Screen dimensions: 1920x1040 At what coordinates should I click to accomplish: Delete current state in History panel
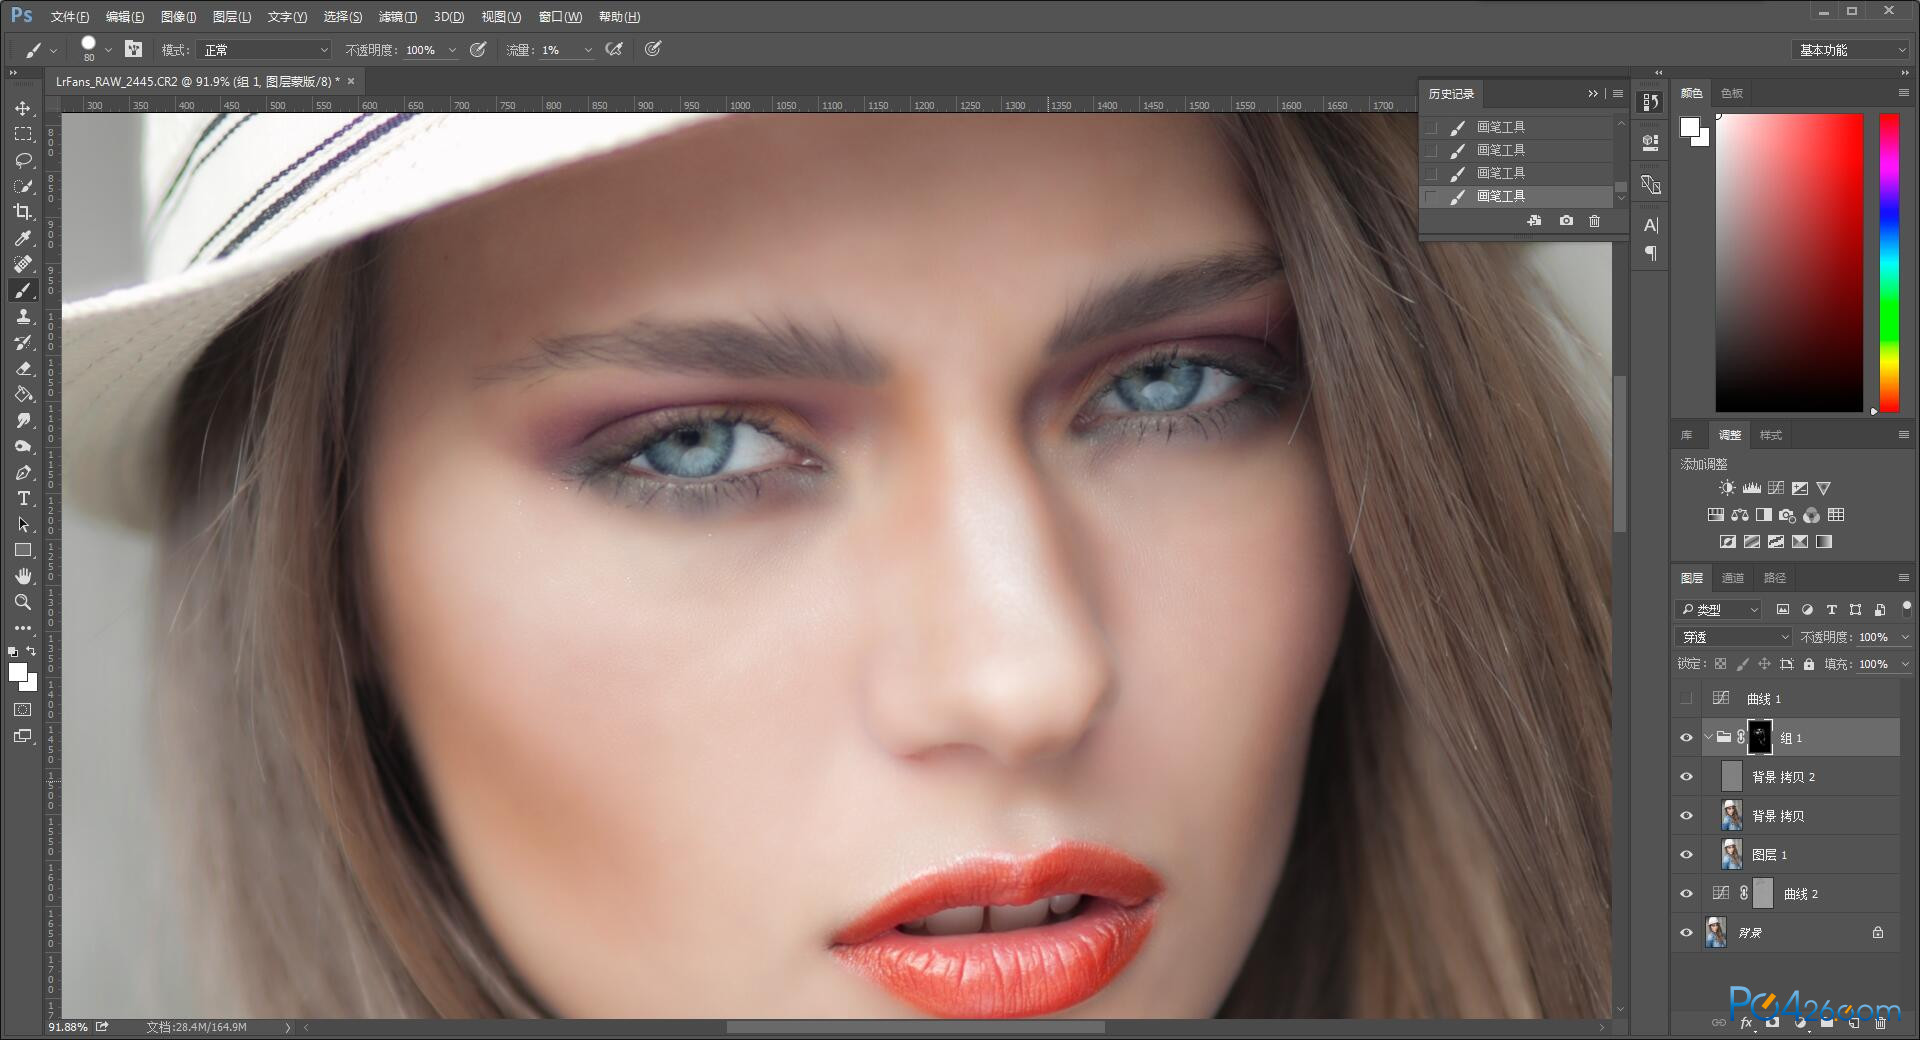tap(1595, 221)
